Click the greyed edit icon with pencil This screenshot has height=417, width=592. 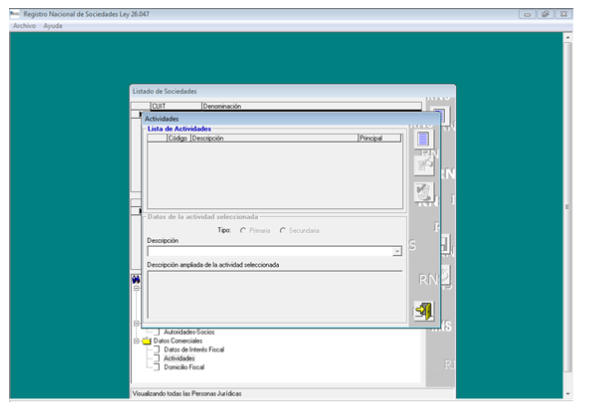(424, 165)
